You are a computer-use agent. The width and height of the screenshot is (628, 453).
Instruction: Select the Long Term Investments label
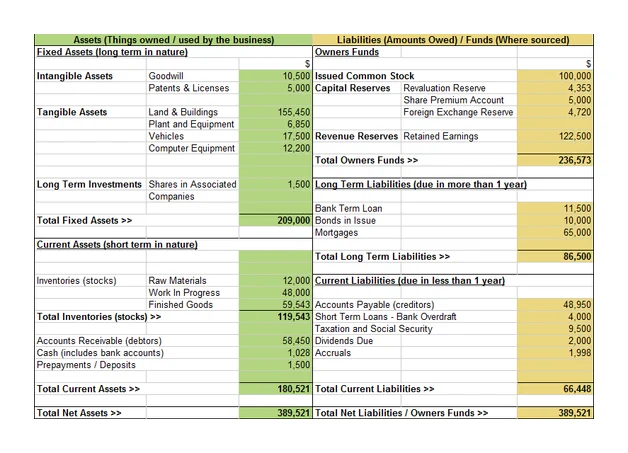(x=89, y=184)
